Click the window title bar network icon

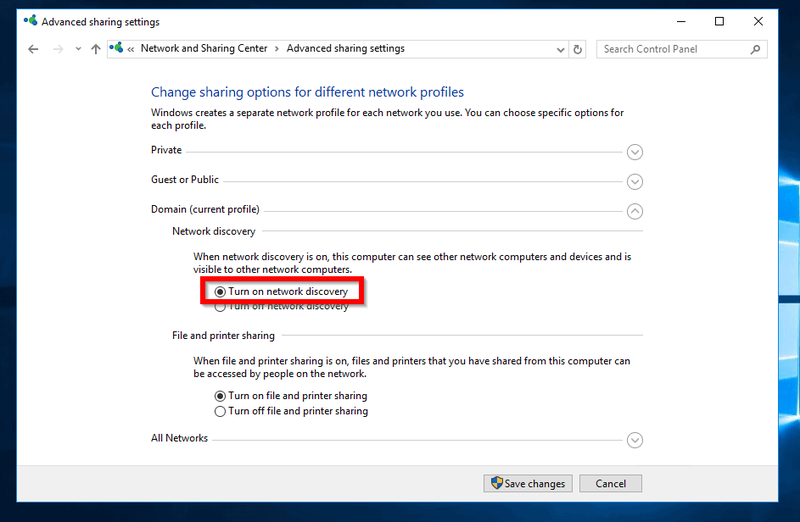coord(31,20)
